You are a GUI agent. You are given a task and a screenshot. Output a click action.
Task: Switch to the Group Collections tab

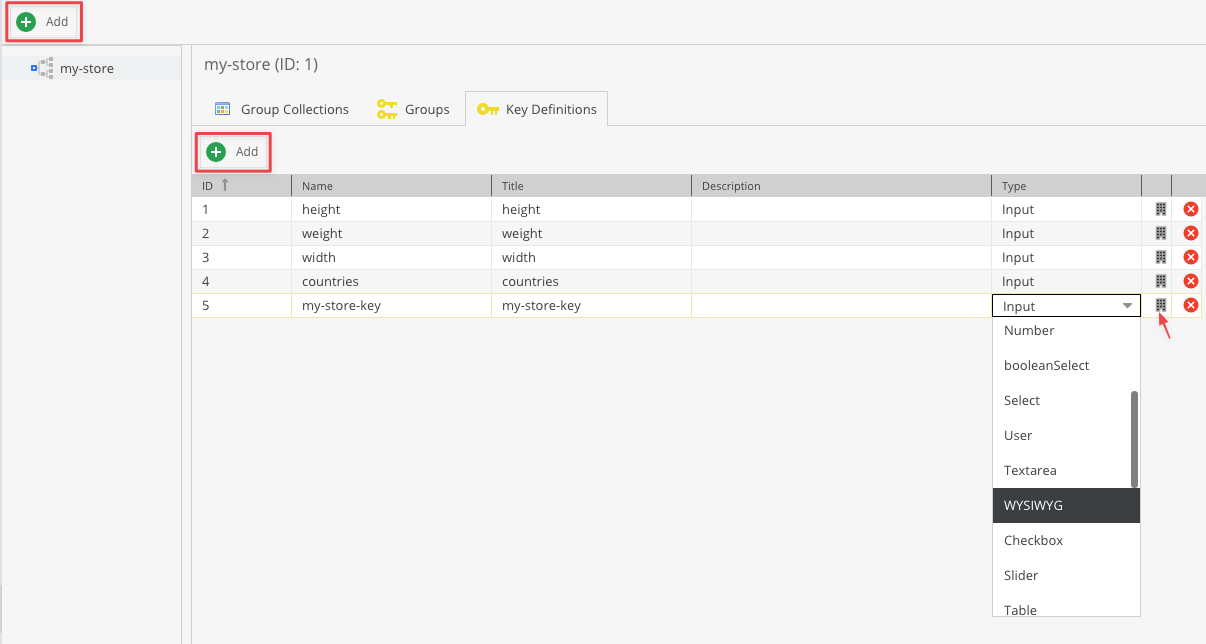coord(282,109)
